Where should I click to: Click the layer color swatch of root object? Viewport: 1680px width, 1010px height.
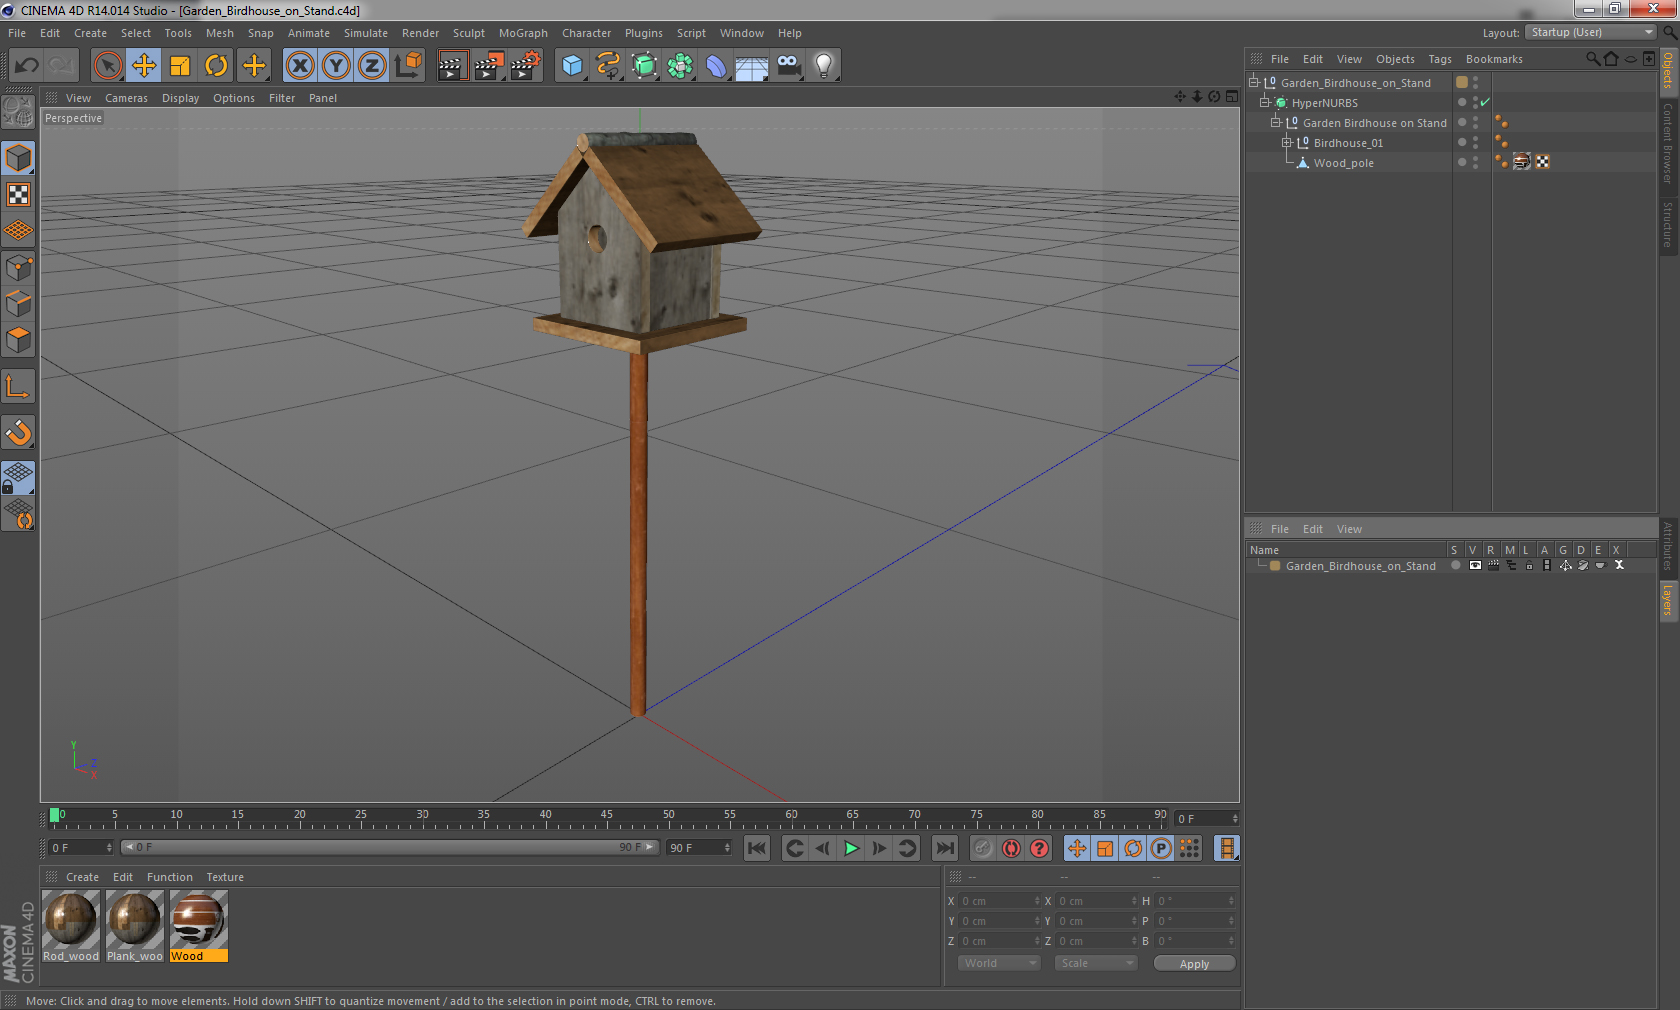[1462, 82]
